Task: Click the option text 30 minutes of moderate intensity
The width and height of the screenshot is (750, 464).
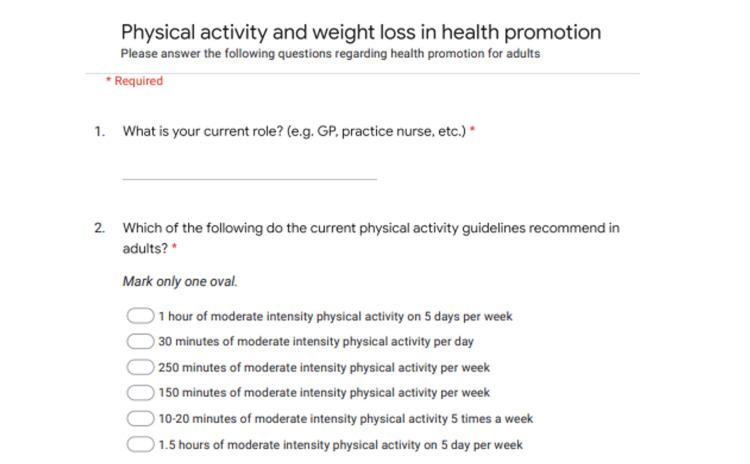Action: tap(316, 342)
